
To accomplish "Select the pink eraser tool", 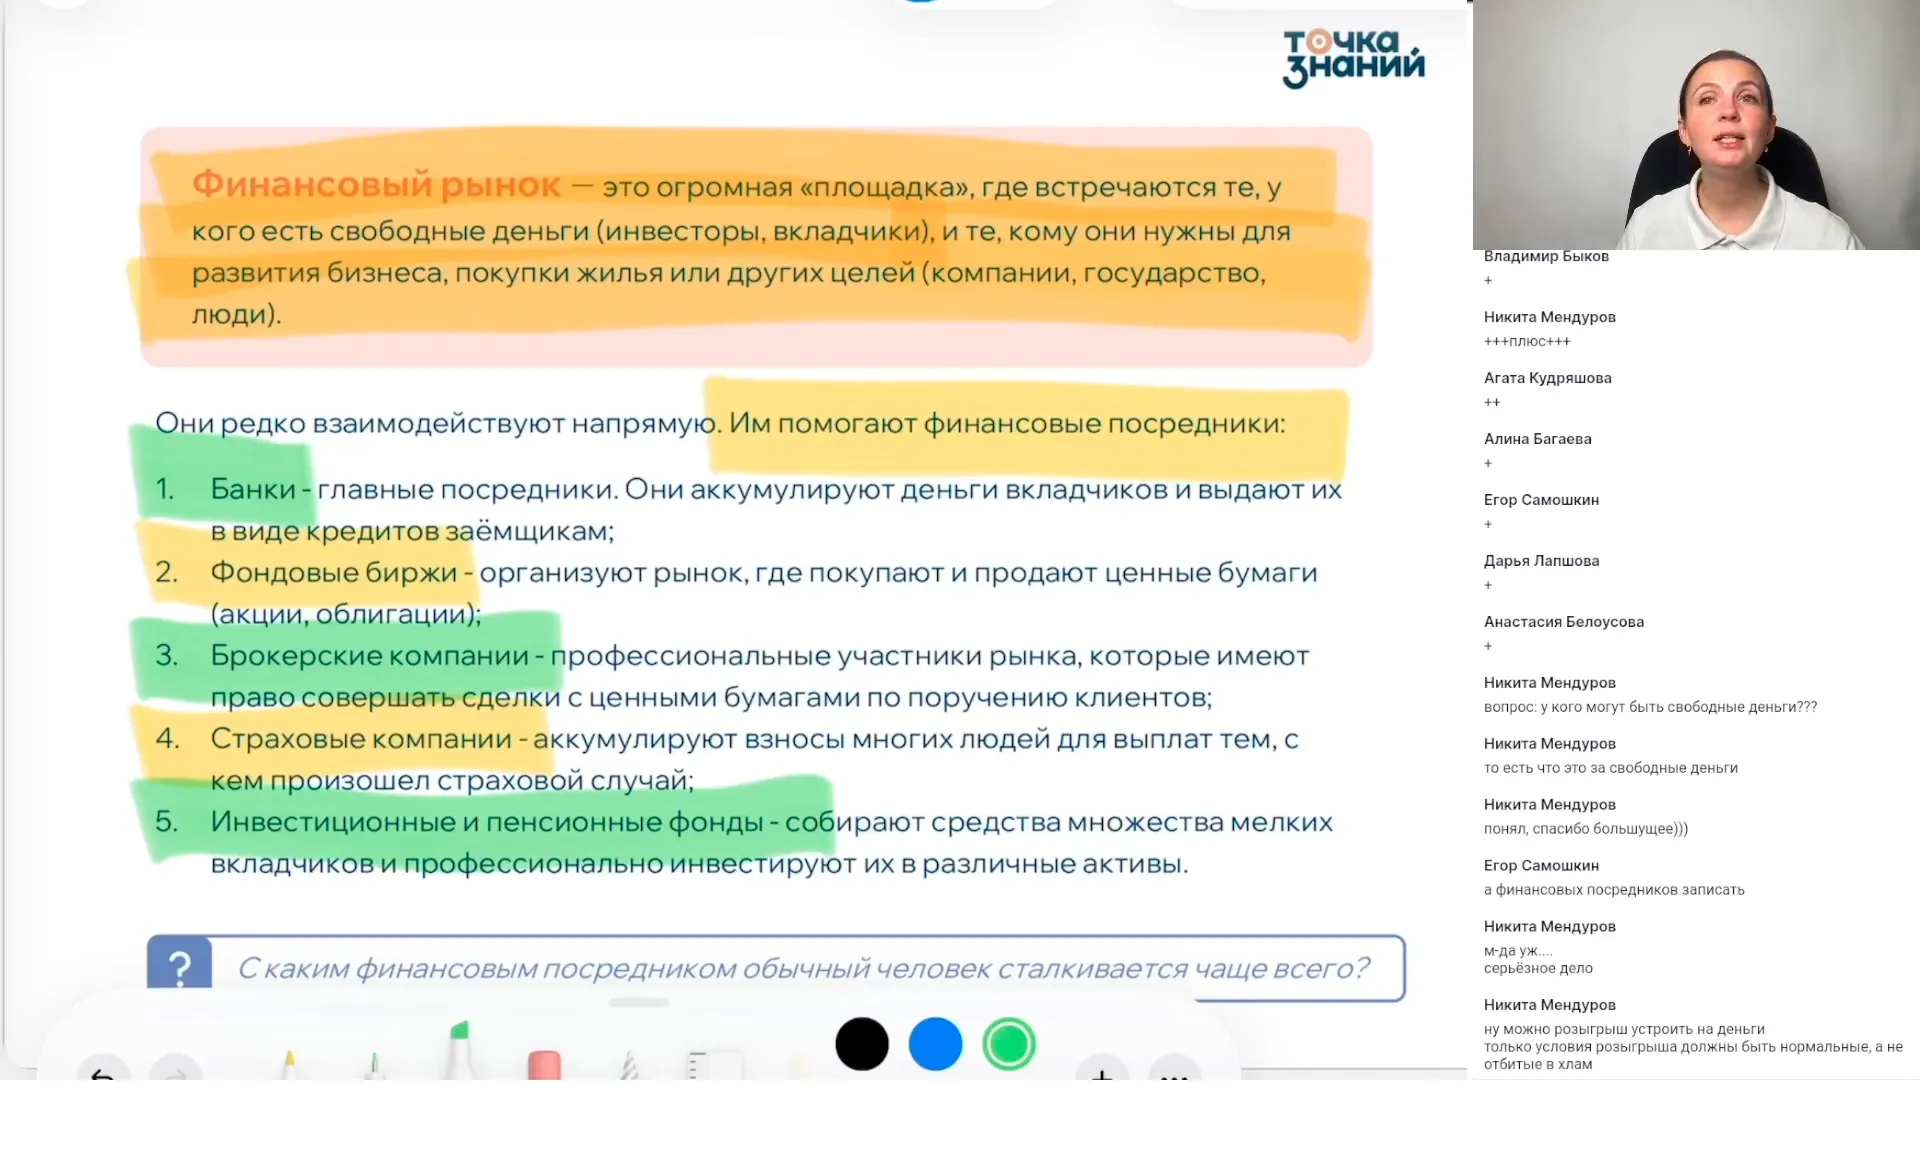I will (x=544, y=1058).
